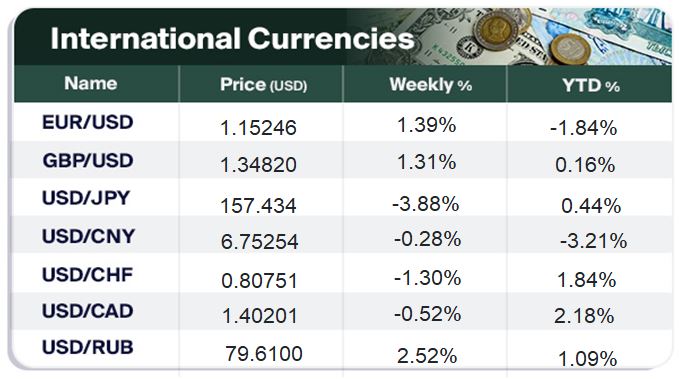Open the USD/CHF row label
The width and height of the screenshot is (679, 379).
(87, 275)
